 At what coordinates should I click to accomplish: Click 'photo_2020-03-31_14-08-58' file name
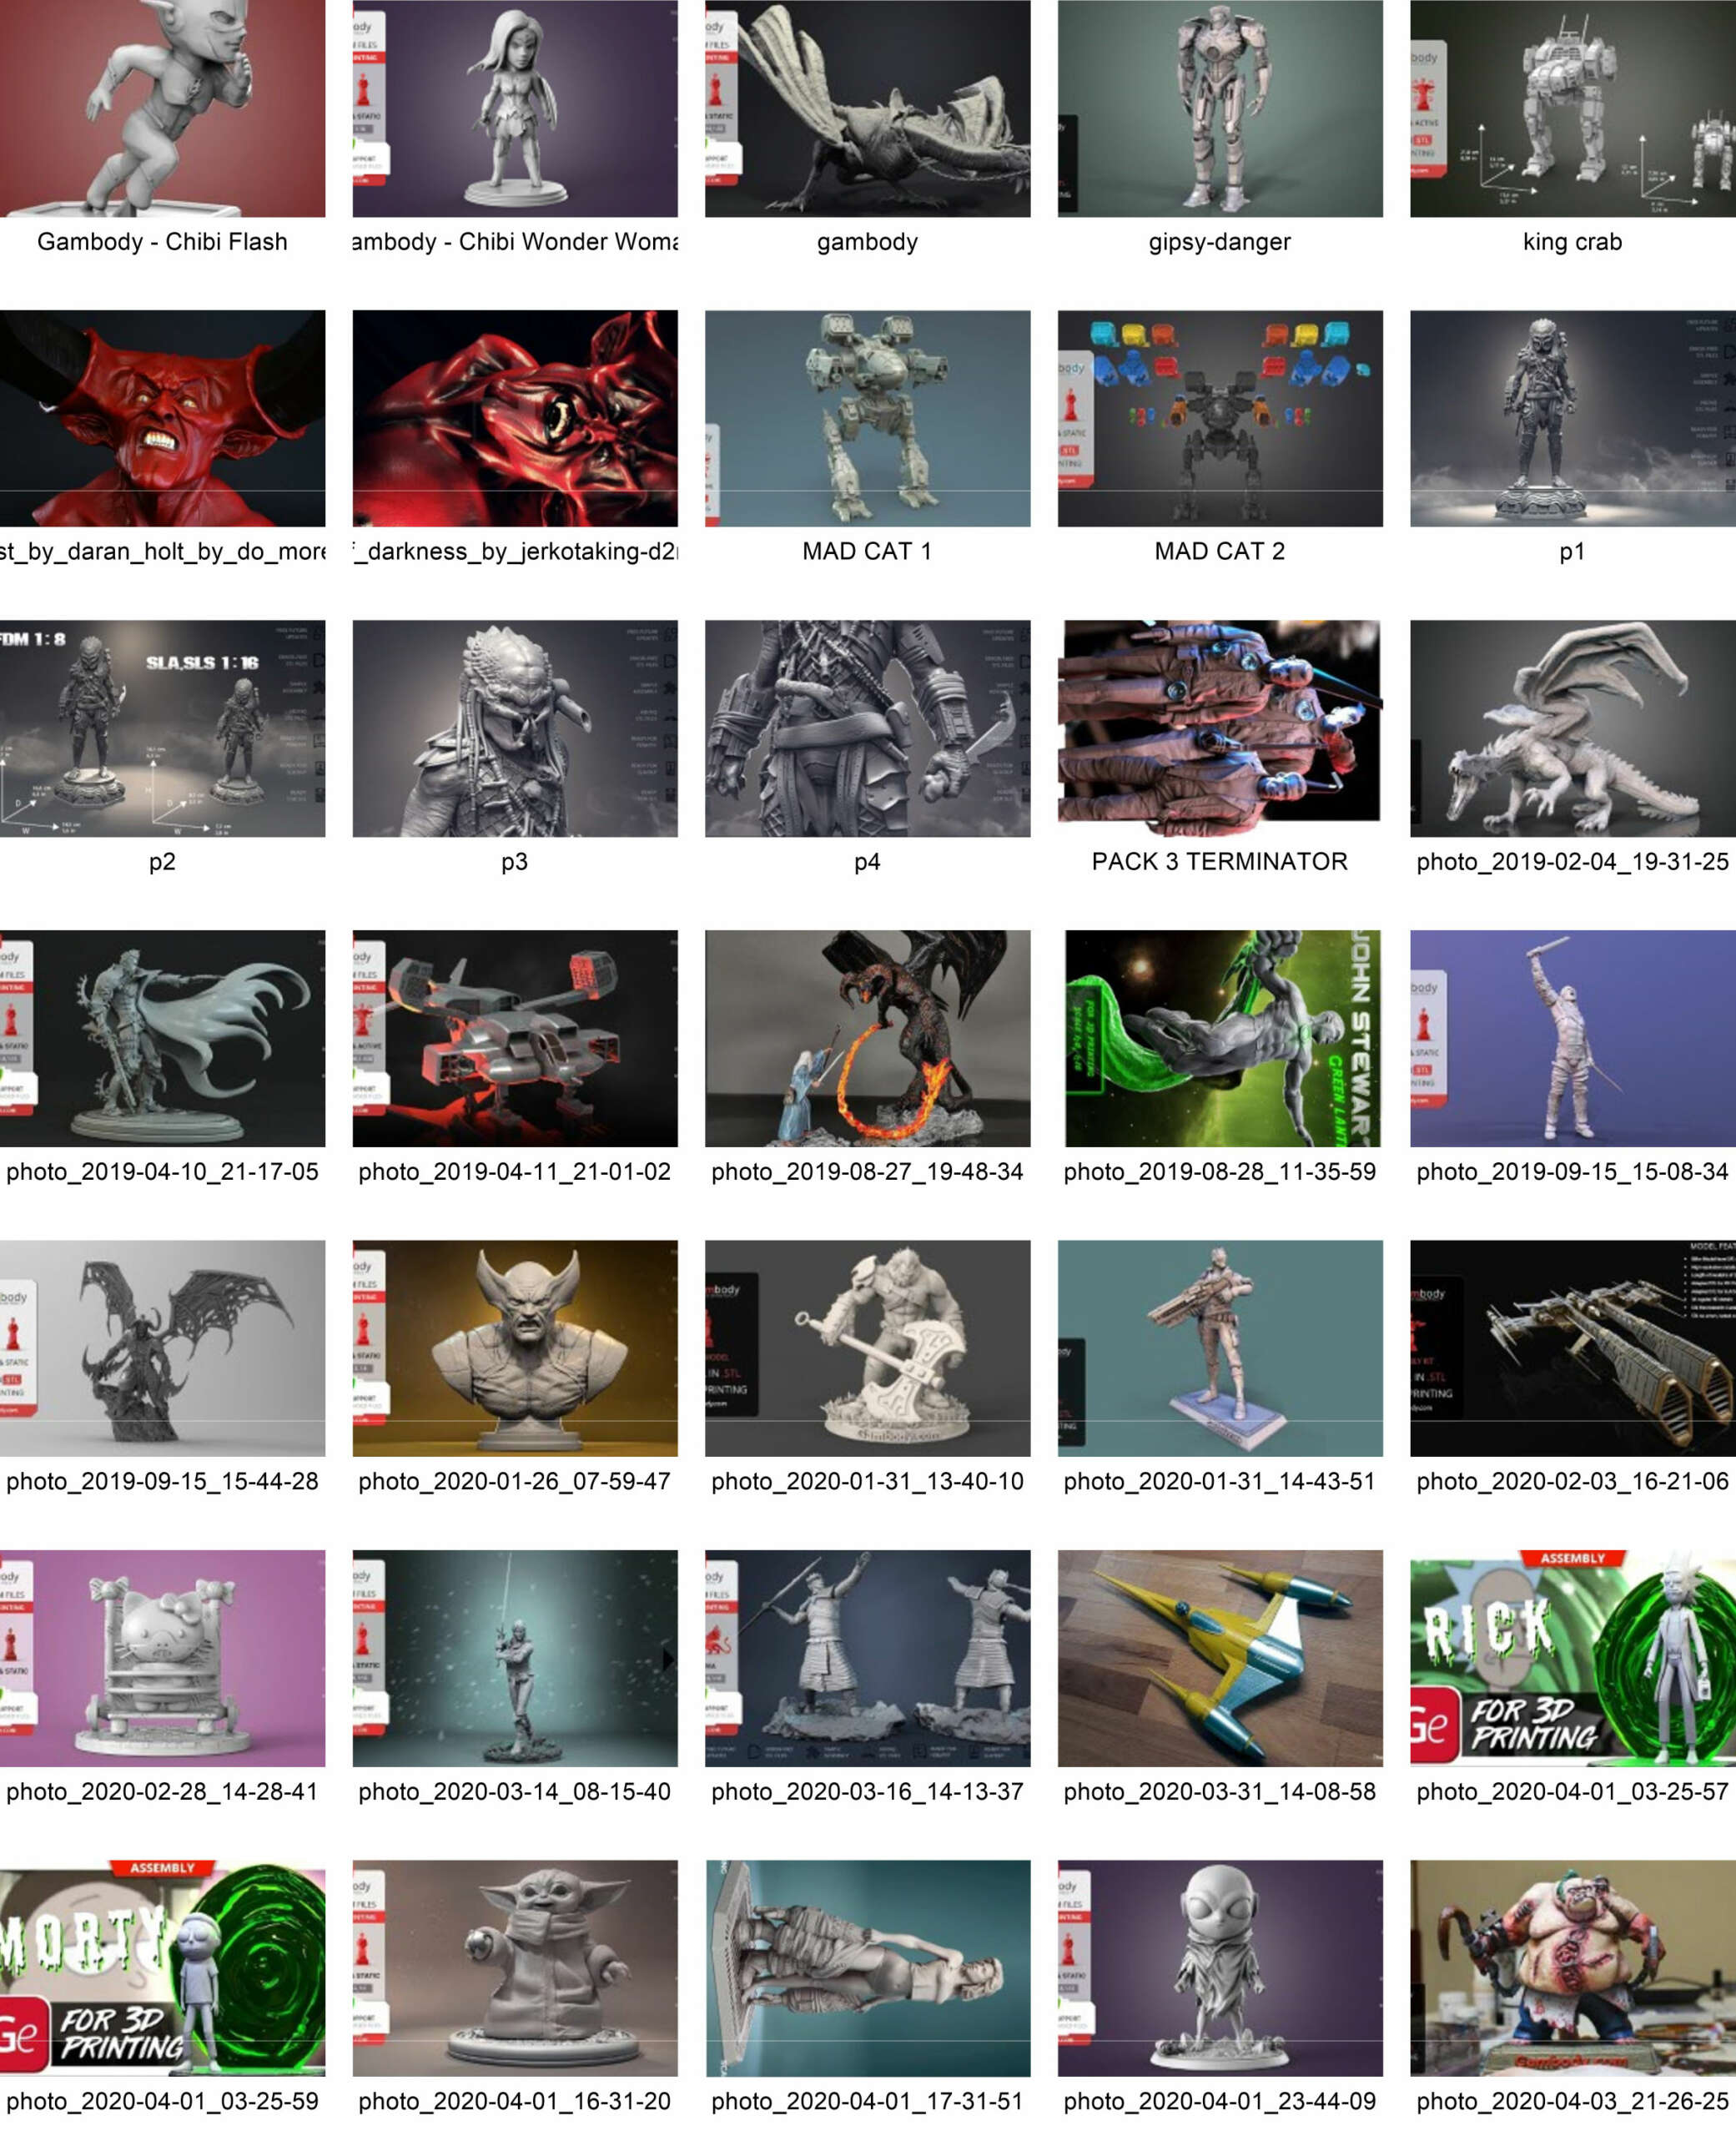(1220, 1792)
